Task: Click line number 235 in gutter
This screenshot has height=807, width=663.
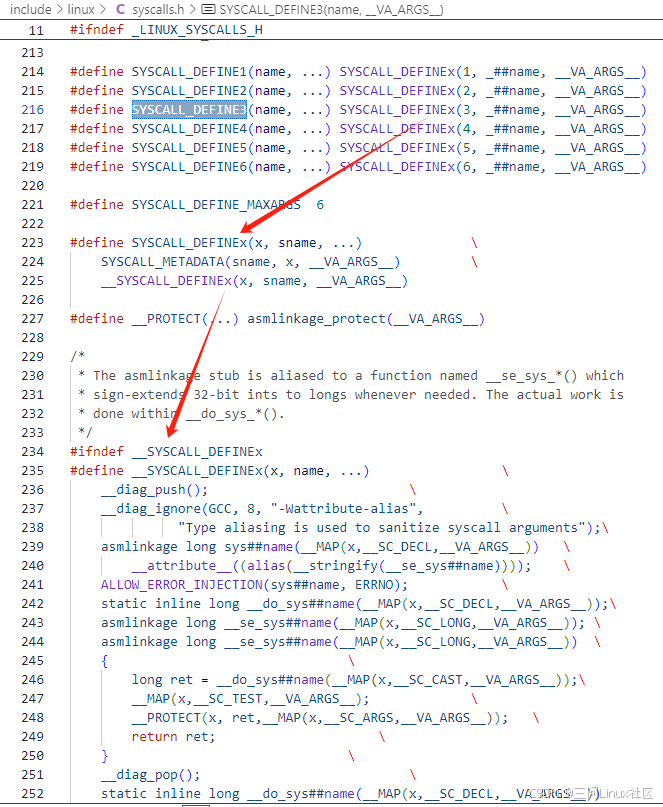Action: 32,470
